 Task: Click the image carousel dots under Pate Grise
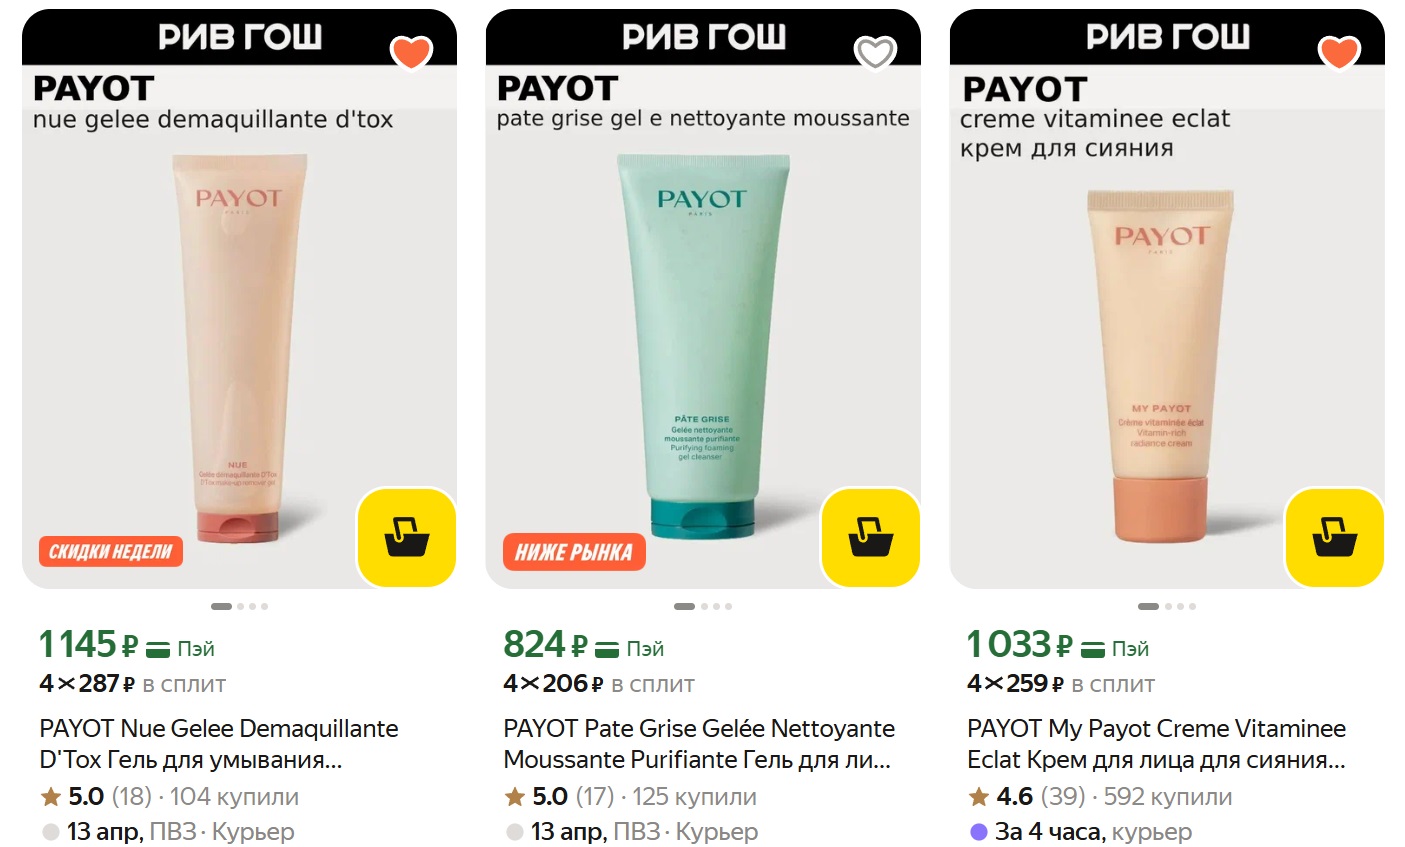coord(703,606)
